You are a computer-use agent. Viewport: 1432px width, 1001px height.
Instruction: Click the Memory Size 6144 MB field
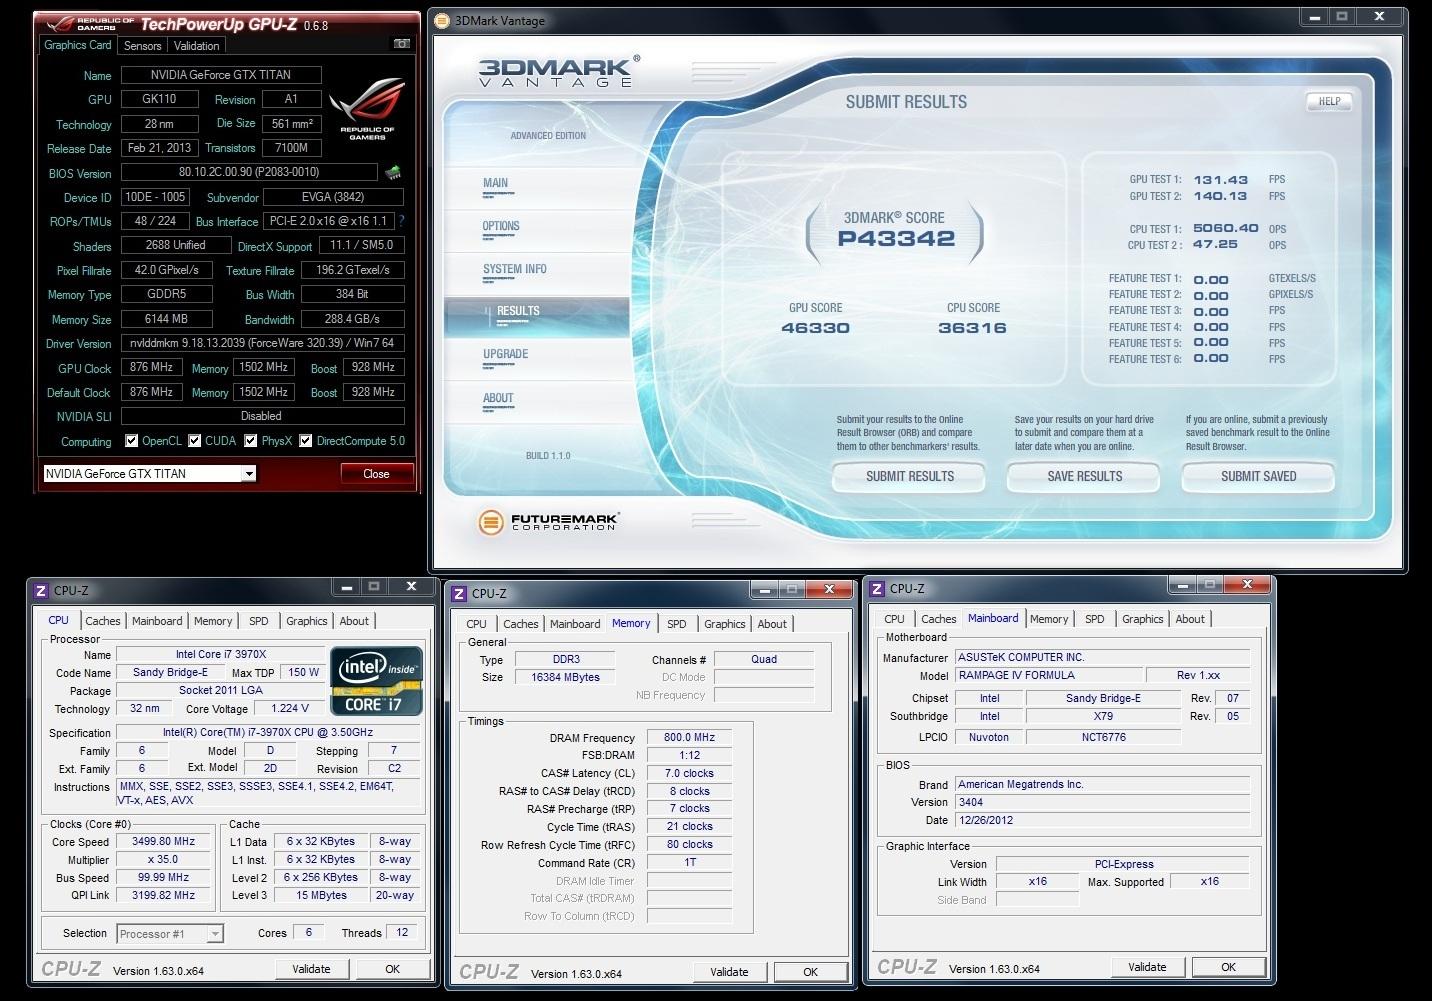[166, 319]
